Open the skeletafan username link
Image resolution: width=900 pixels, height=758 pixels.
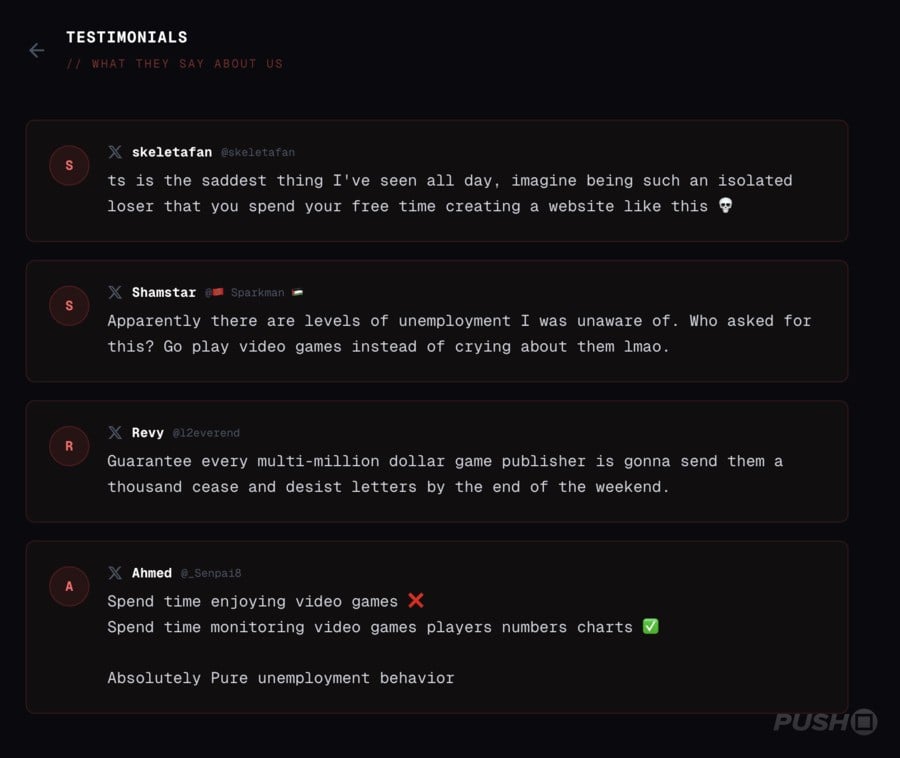171,152
